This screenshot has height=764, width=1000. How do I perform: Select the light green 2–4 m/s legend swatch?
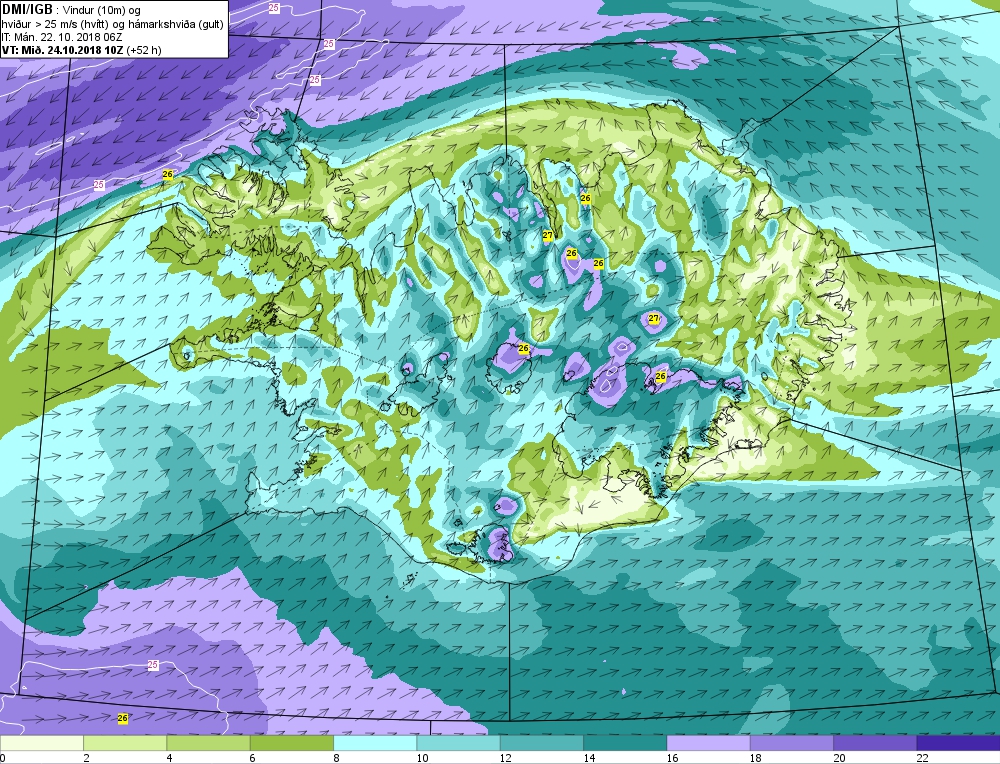pos(125,743)
